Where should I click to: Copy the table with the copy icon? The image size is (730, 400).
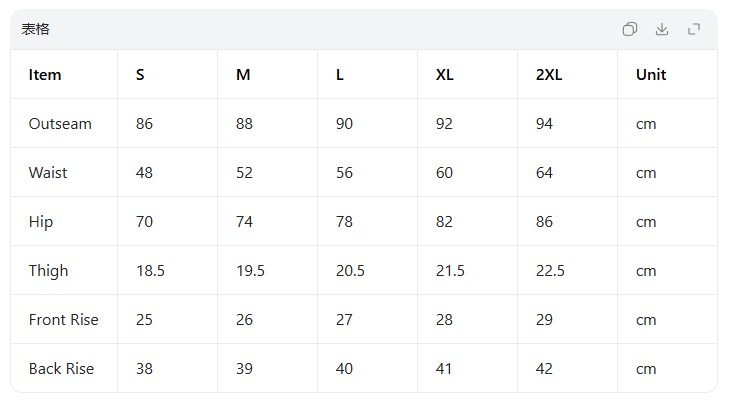click(x=630, y=29)
